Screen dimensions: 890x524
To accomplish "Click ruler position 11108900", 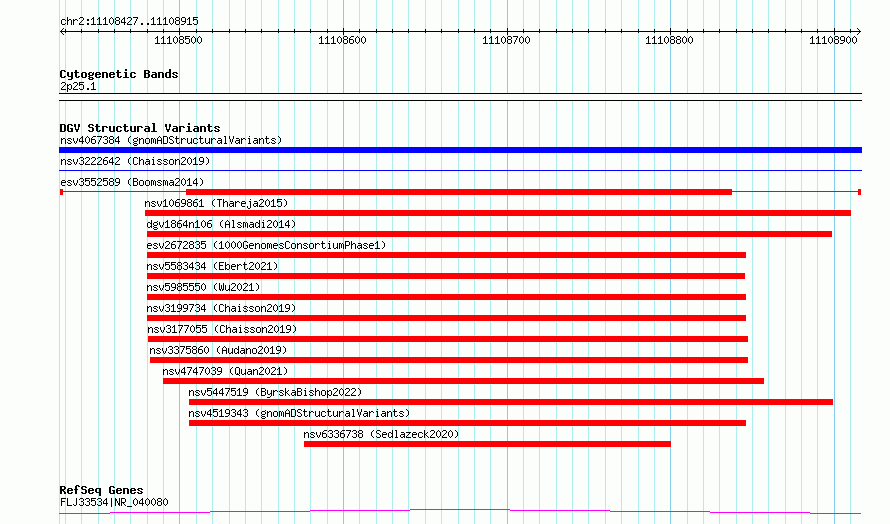I will [833, 40].
